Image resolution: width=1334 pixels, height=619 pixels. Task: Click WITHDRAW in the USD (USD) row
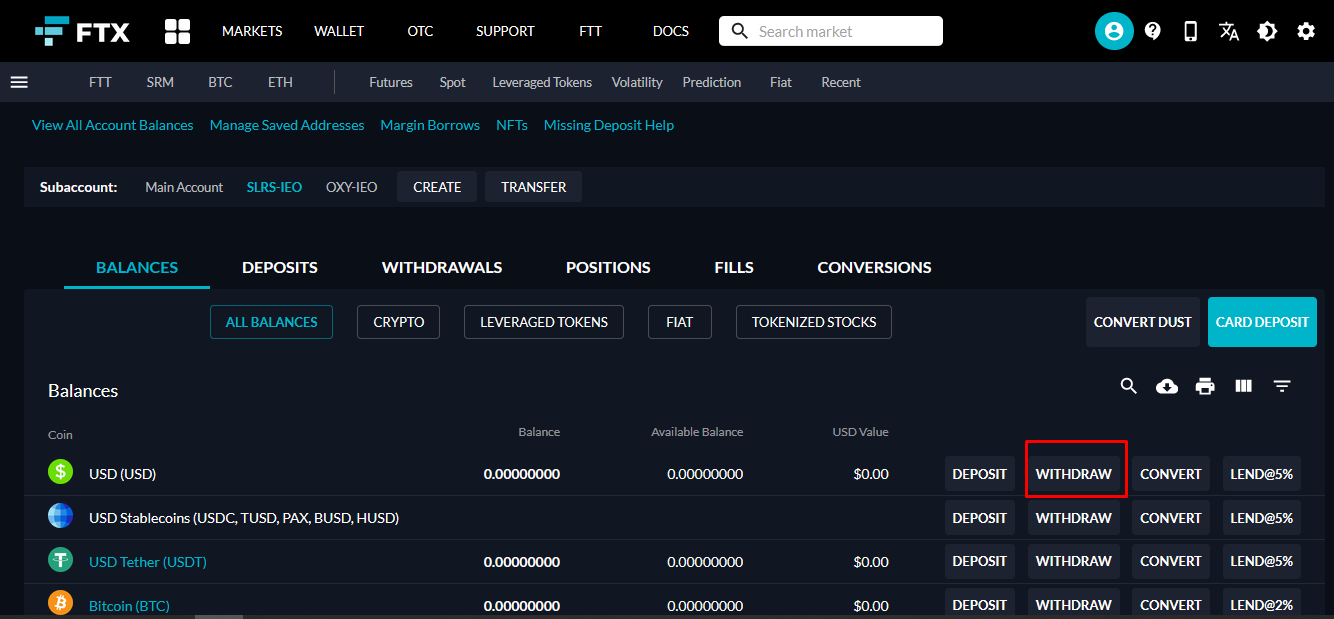tap(1073, 474)
